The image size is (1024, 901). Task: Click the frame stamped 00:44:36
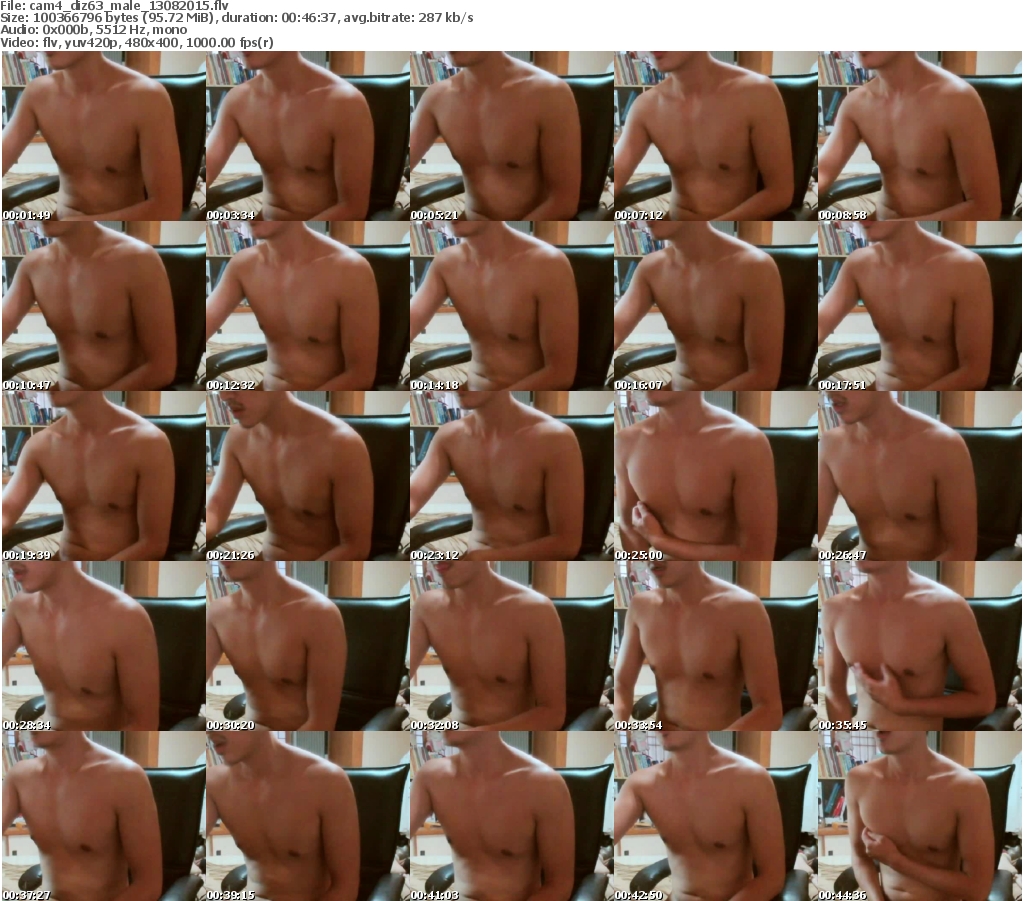(920, 815)
